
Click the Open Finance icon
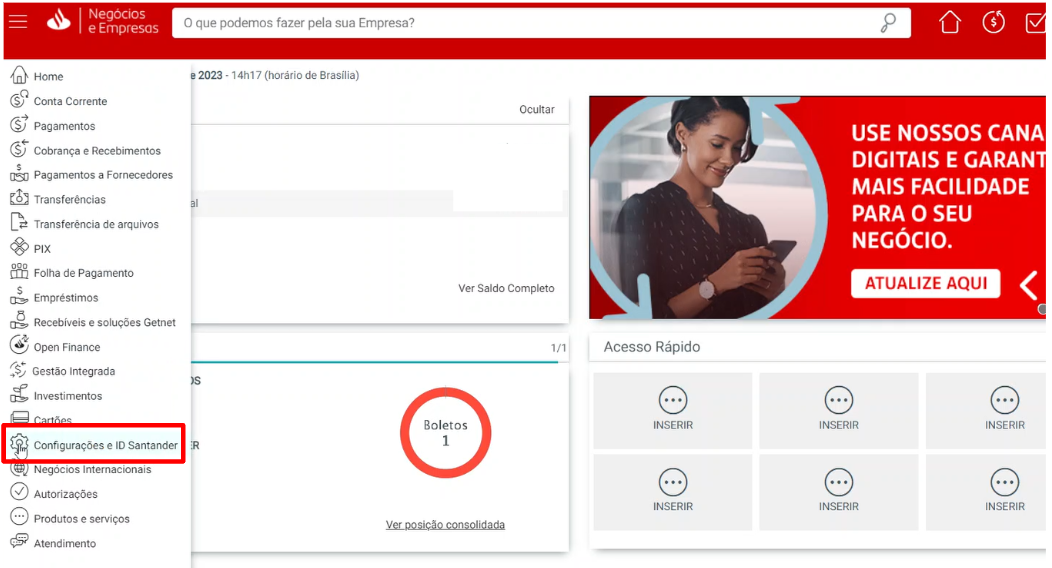[x=19, y=345]
